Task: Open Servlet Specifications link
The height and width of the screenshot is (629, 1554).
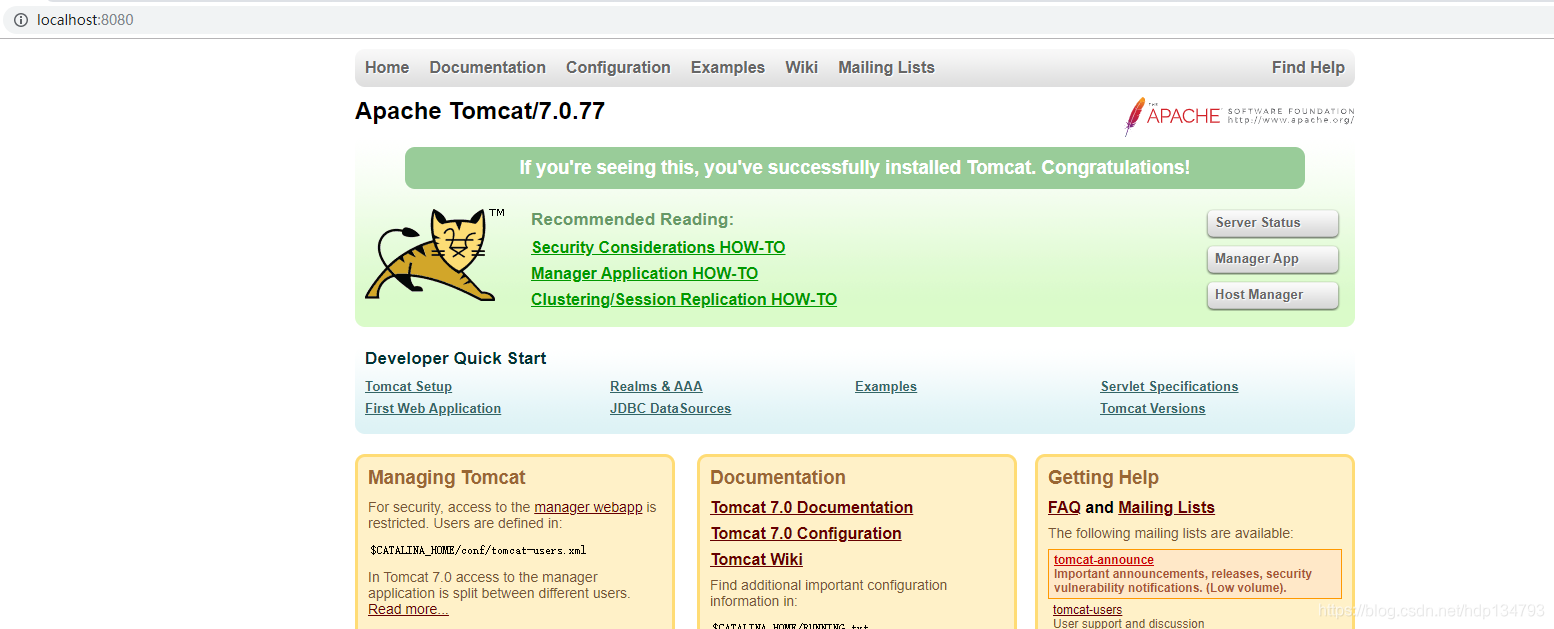Action: [x=1169, y=386]
